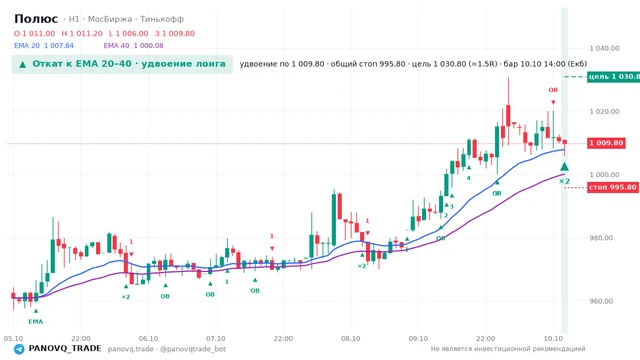Click the 09.10 date axis label
This screenshot has width=640, height=360.
pyautogui.click(x=418, y=338)
